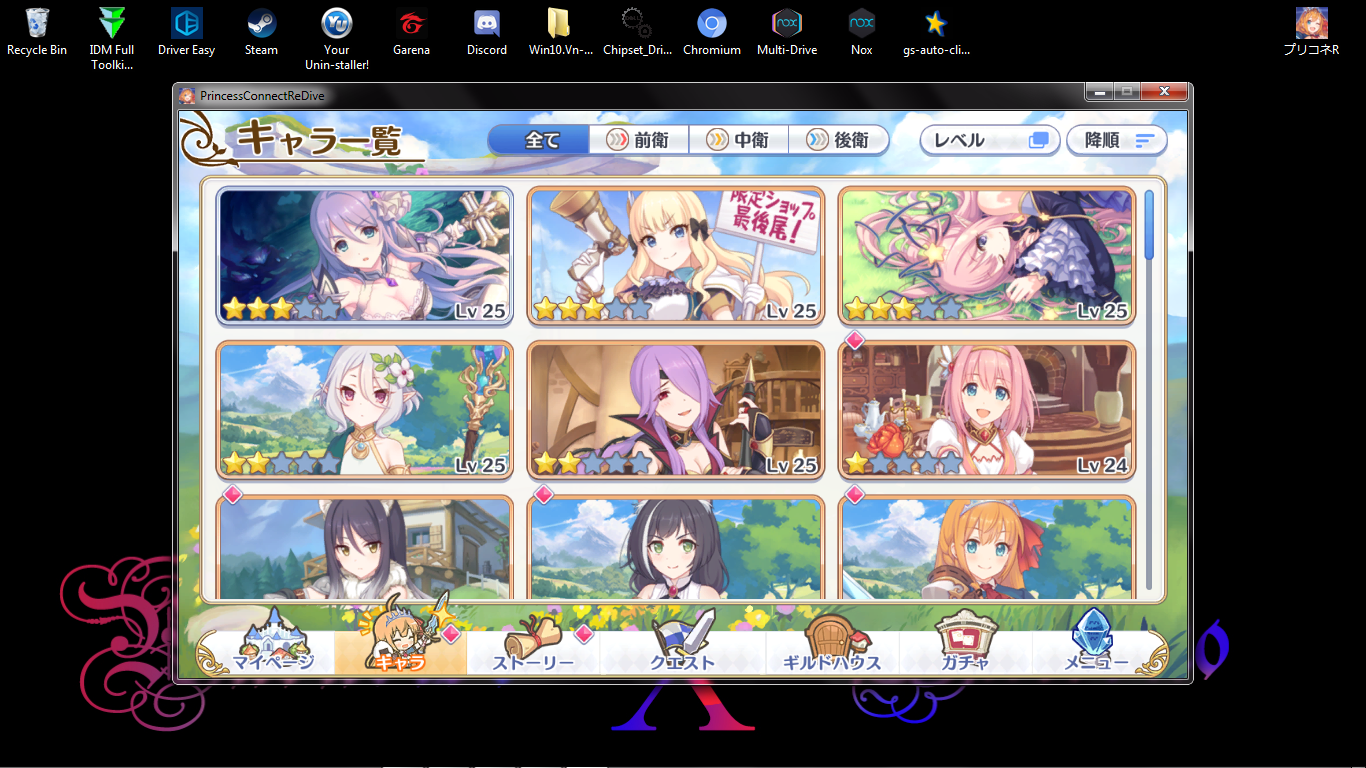Open the ストーリー scroll icon
1366x768 pixels.
(x=534, y=644)
